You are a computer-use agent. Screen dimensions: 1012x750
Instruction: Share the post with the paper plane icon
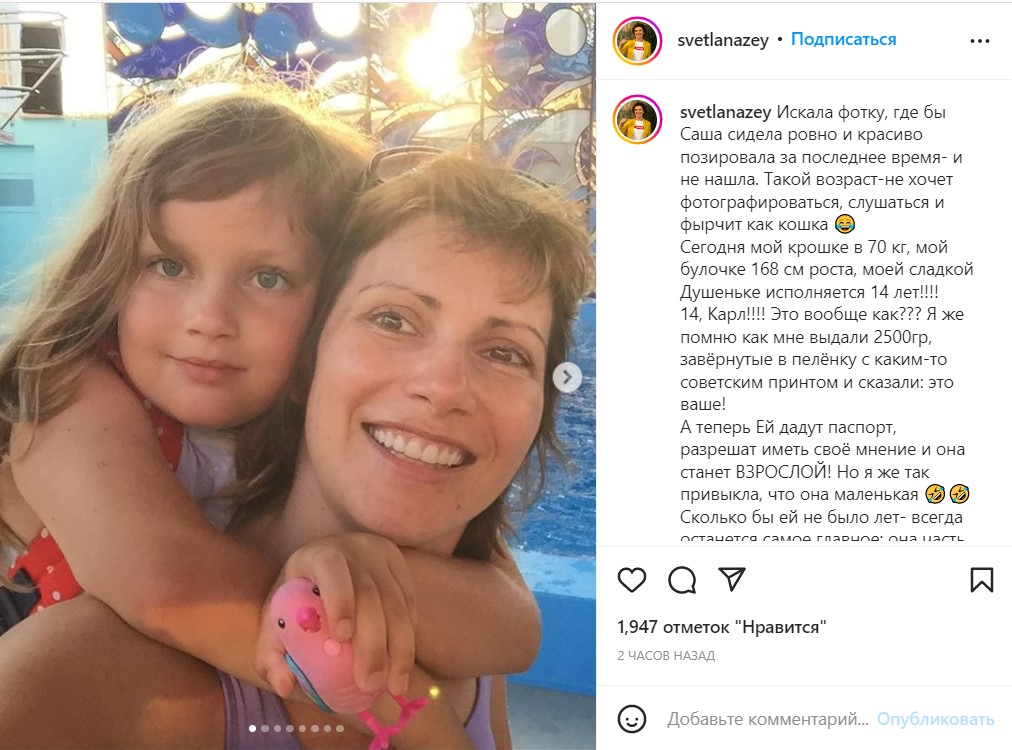(733, 580)
